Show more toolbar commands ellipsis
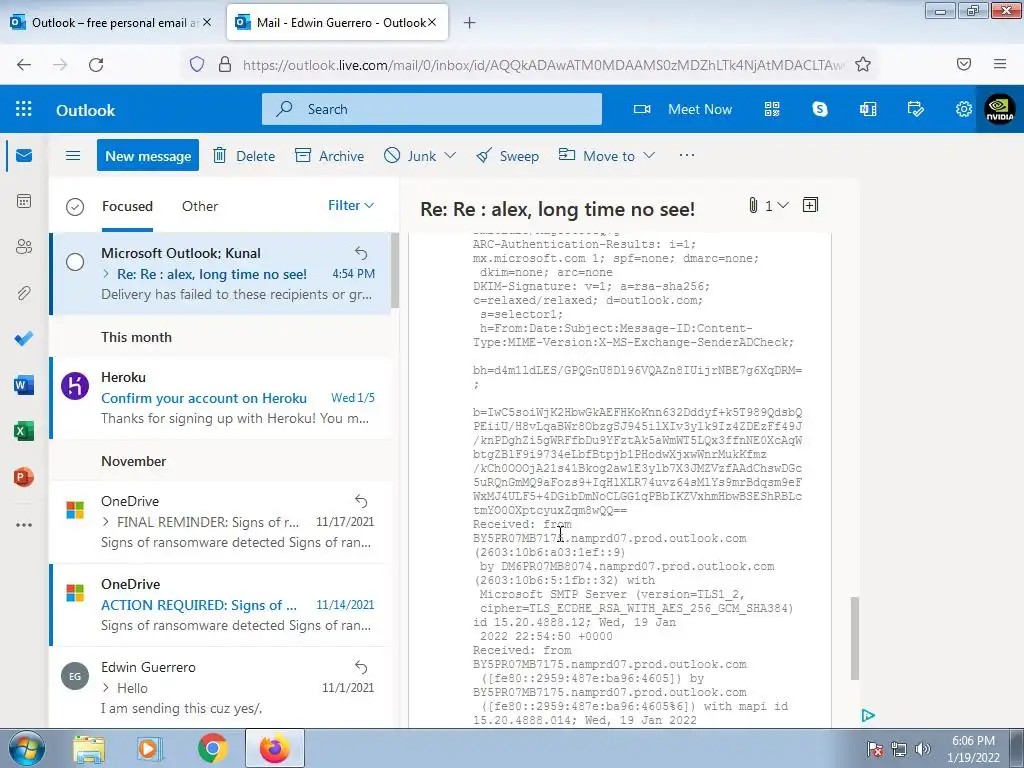This screenshot has height=768, width=1024. tap(686, 155)
